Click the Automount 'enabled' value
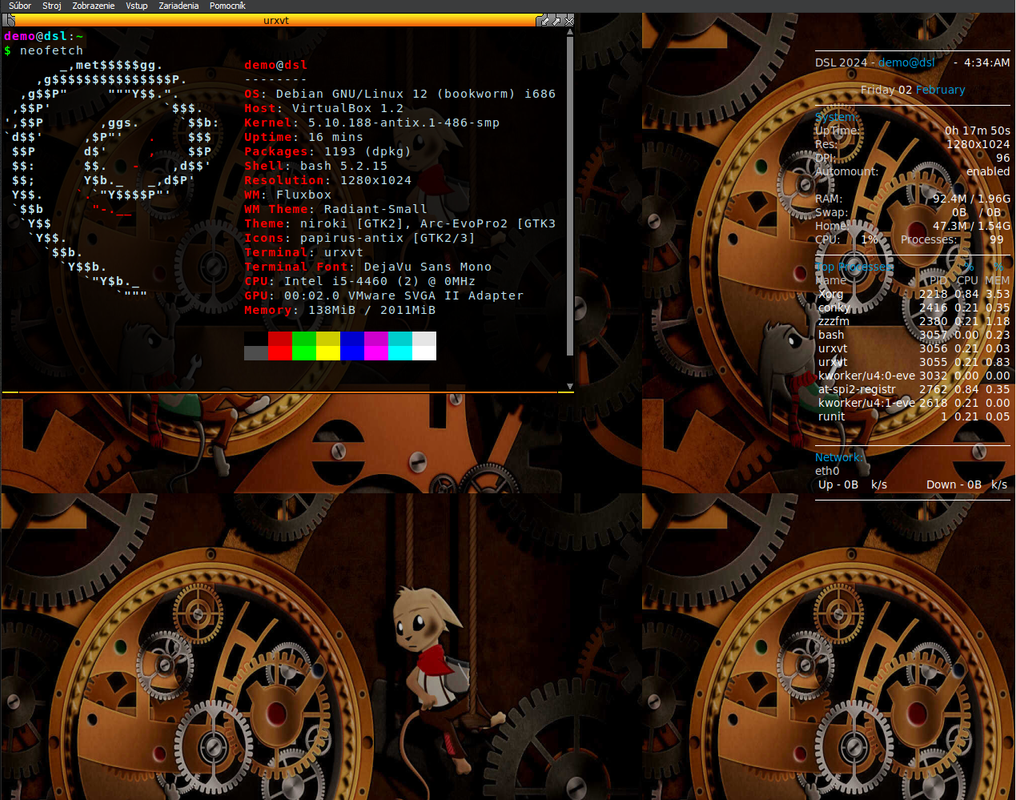 988,172
